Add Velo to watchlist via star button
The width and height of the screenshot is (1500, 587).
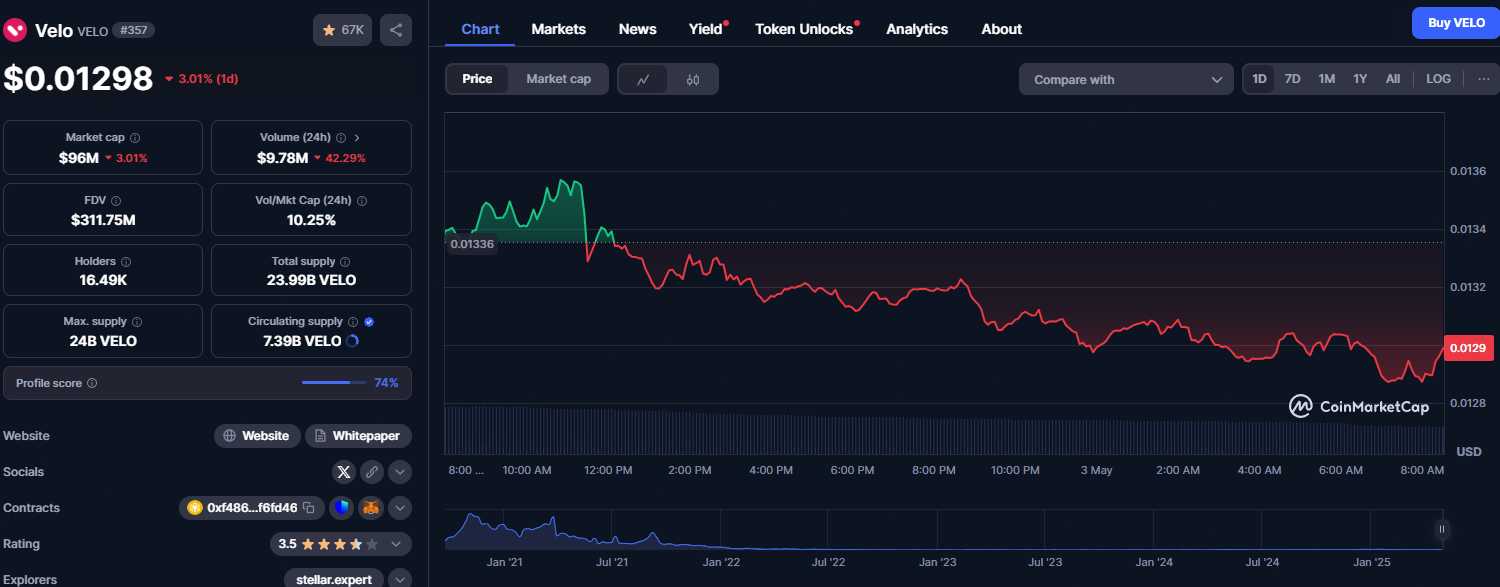point(343,30)
